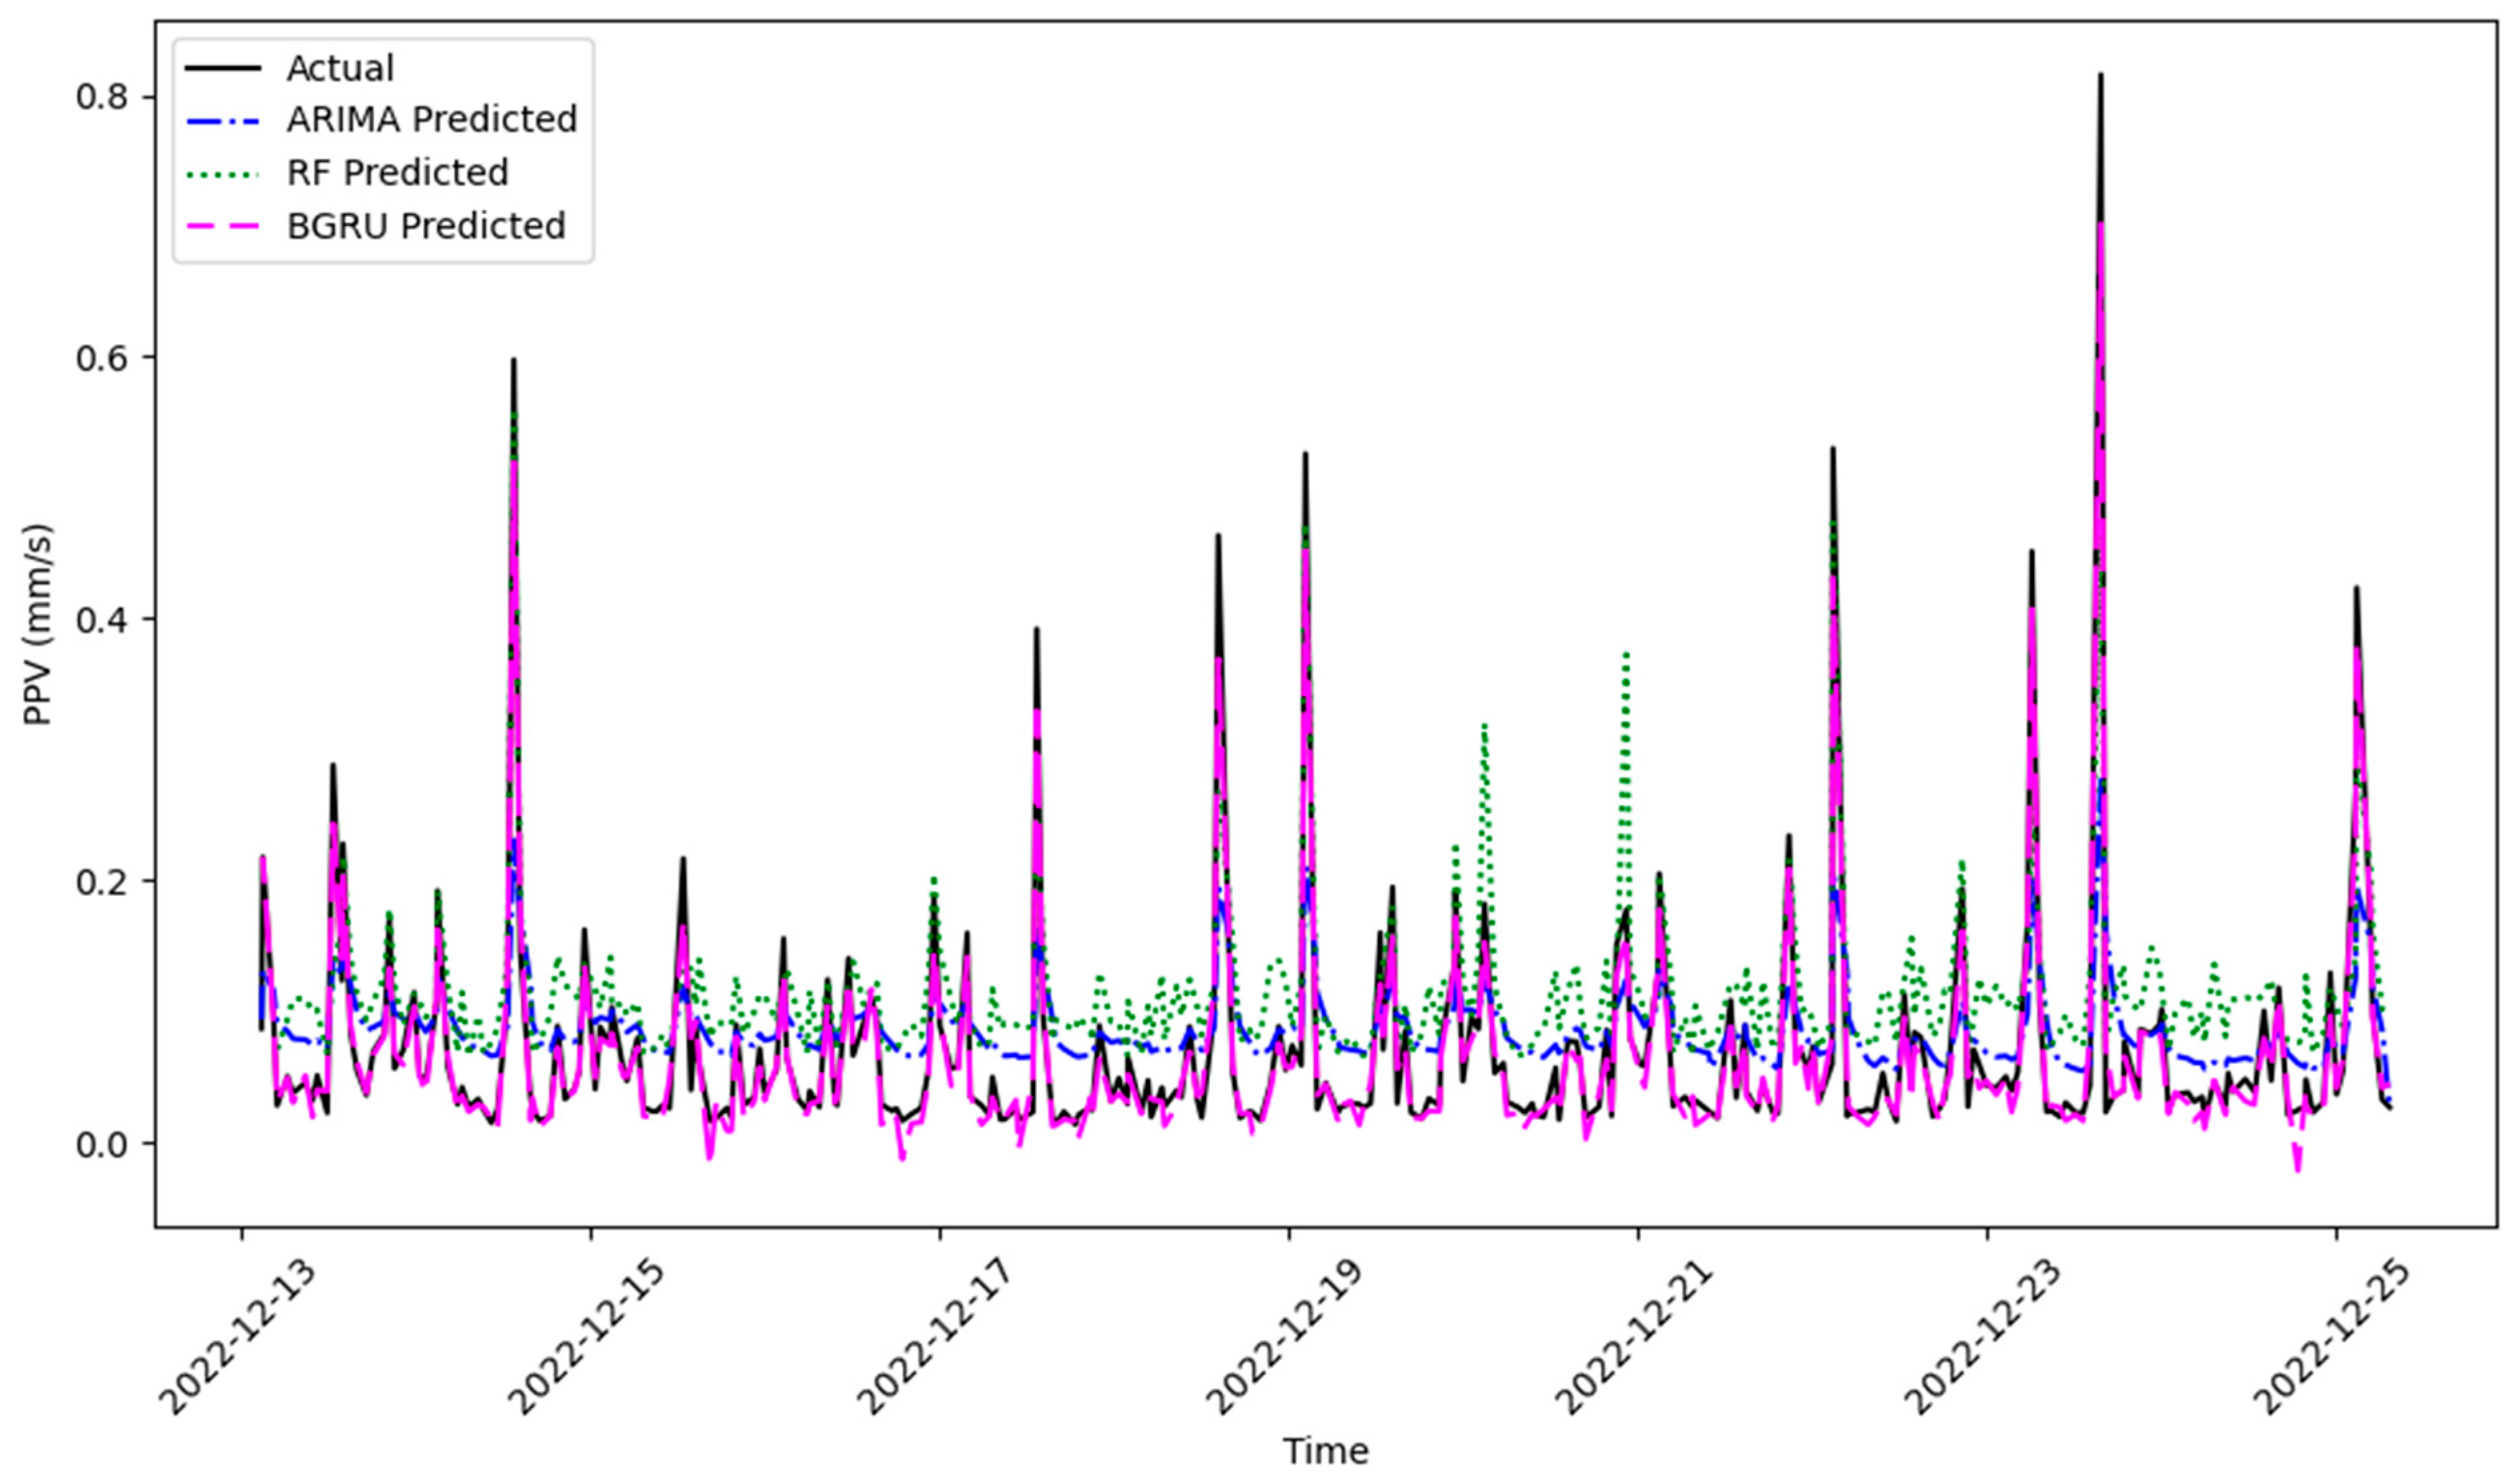Click the 2022-12-13 x-axis tick label
The image size is (2520, 1483).
tap(238, 1338)
